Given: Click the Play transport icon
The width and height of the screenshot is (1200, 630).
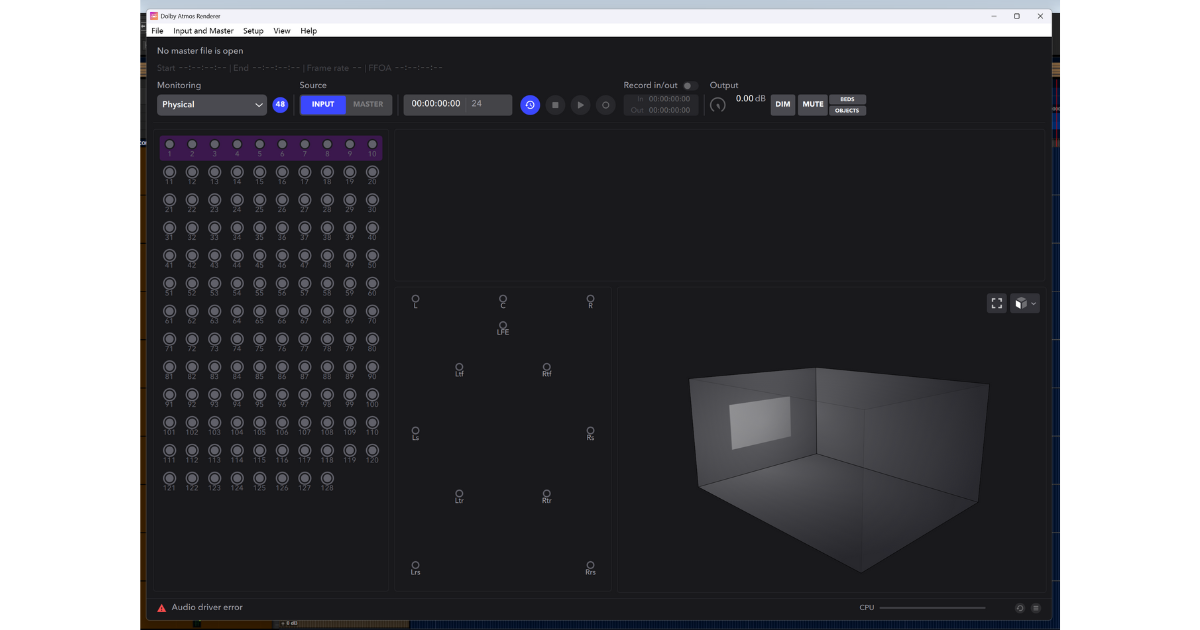Looking at the screenshot, I should 580,105.
